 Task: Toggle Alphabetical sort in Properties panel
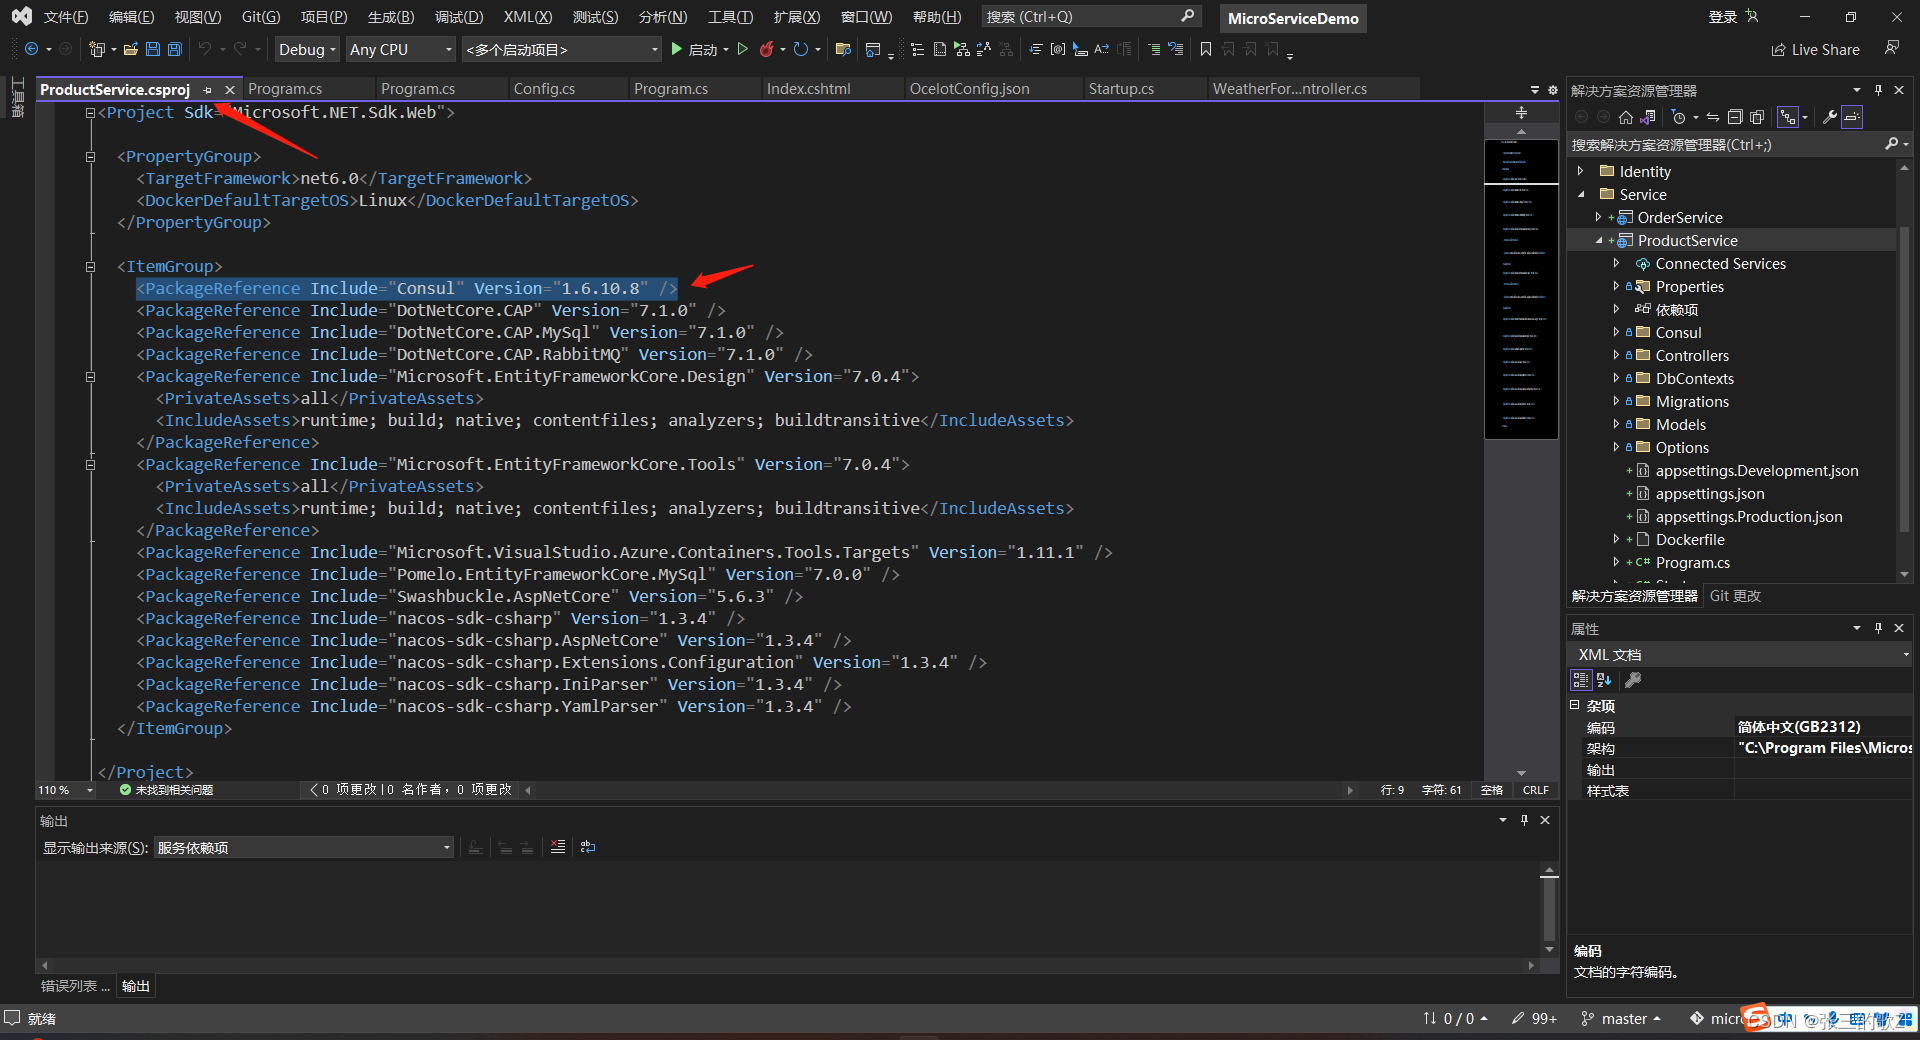[1604, 680]
